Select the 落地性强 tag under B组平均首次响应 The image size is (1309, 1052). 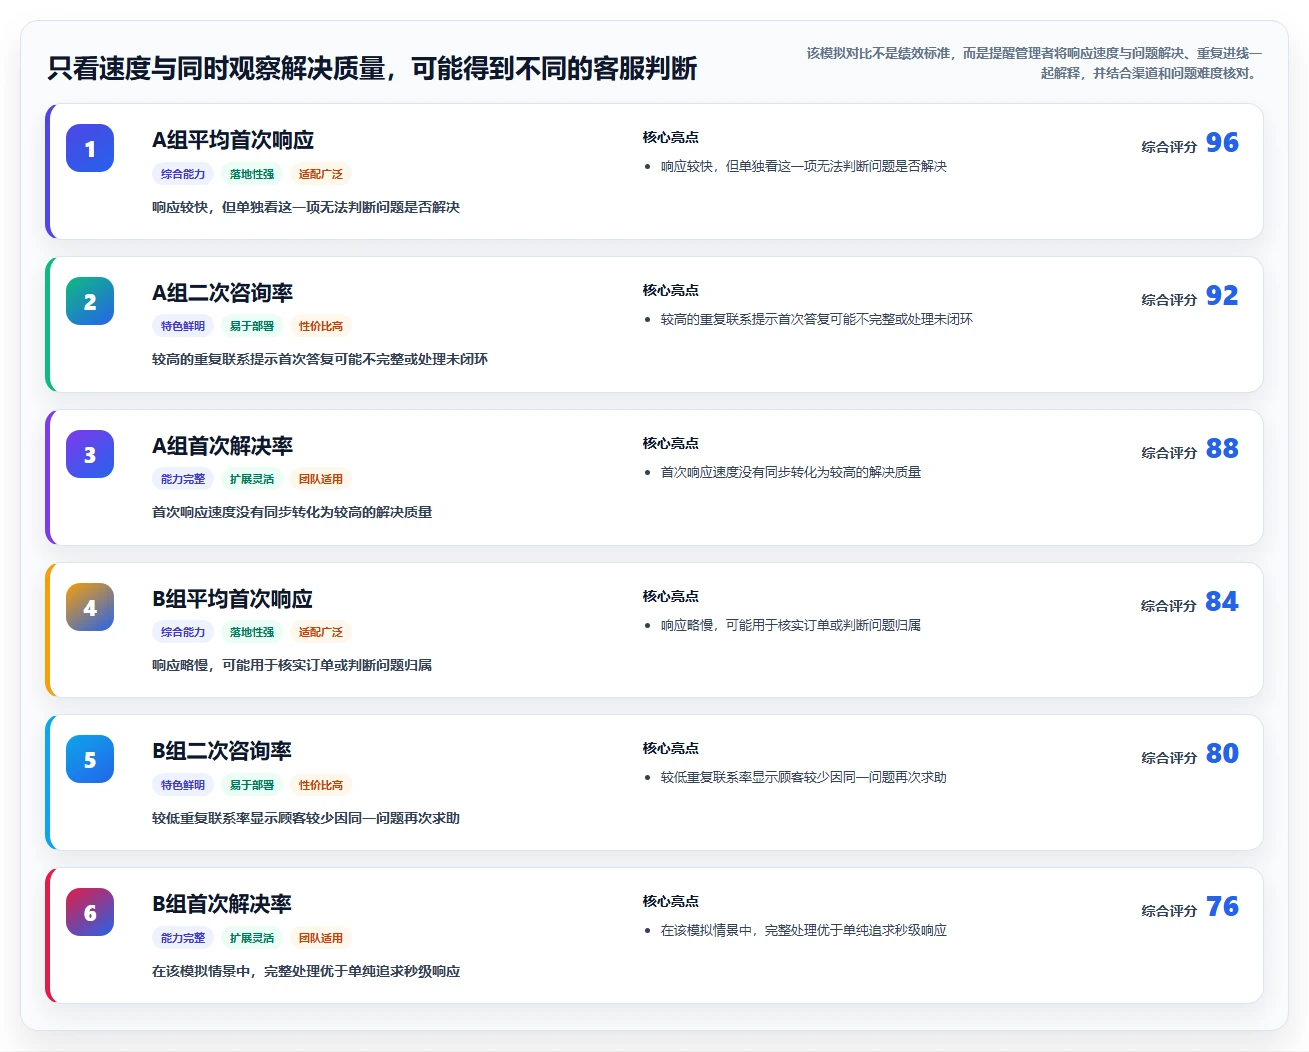coord(252,632)
